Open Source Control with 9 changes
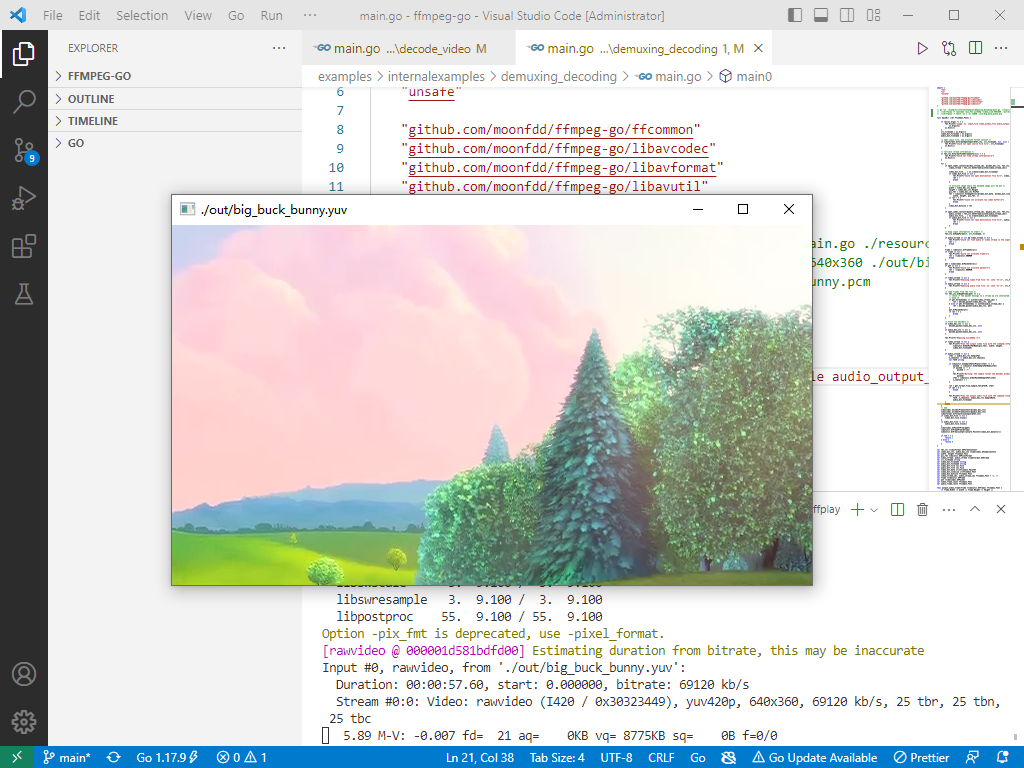The image size is (1024, 768). pyautogui.click(x=25, y=150)
